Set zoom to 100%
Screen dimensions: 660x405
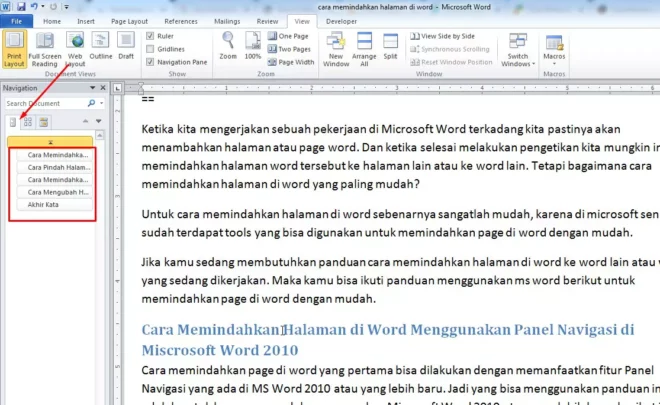pos(253,46)
